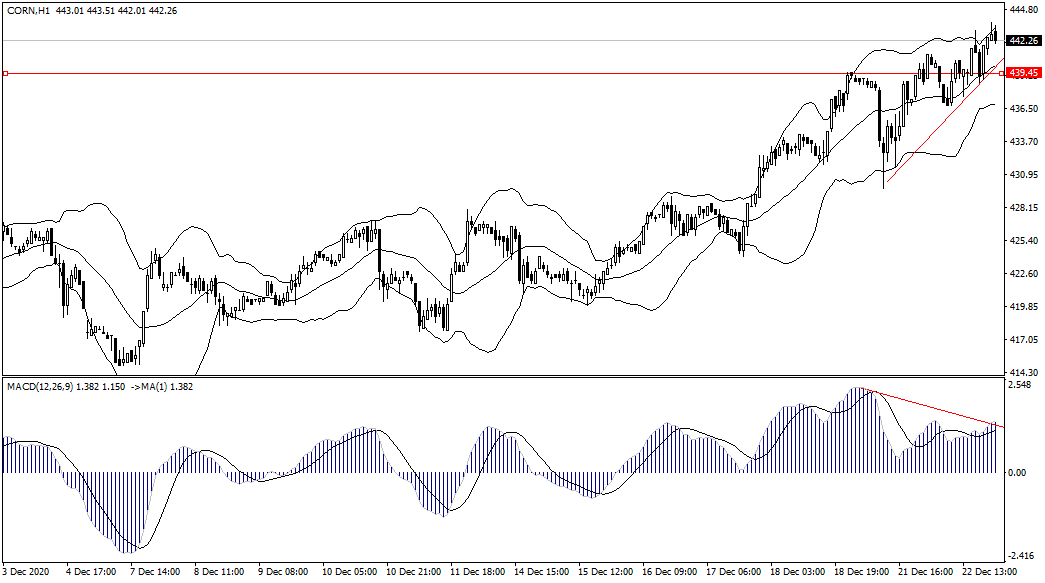Select the horizontal line's left anchor square

[5, 73]
